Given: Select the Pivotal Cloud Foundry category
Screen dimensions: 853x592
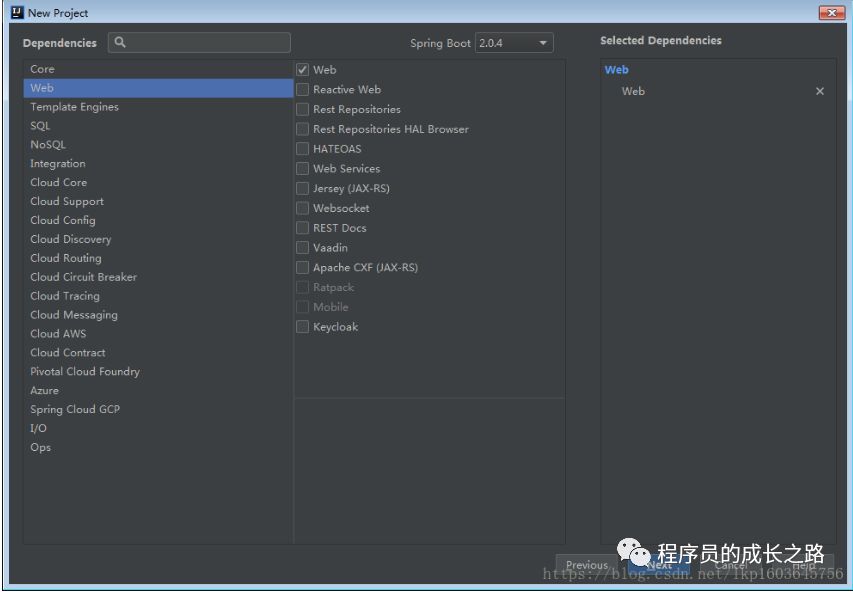Looking at the screenshot, I should (x=158, y=372).
